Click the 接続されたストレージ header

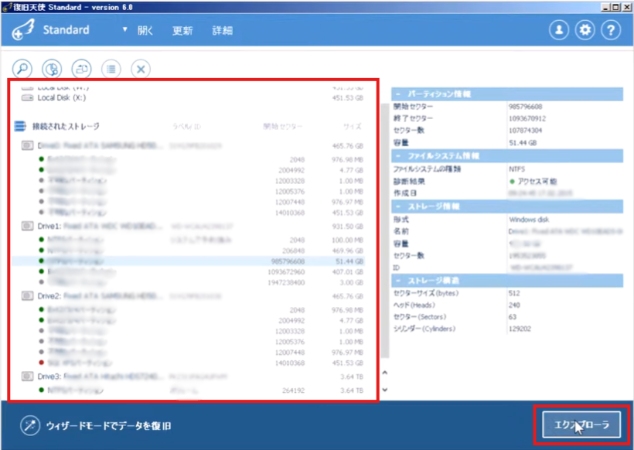tap(66, 126)
